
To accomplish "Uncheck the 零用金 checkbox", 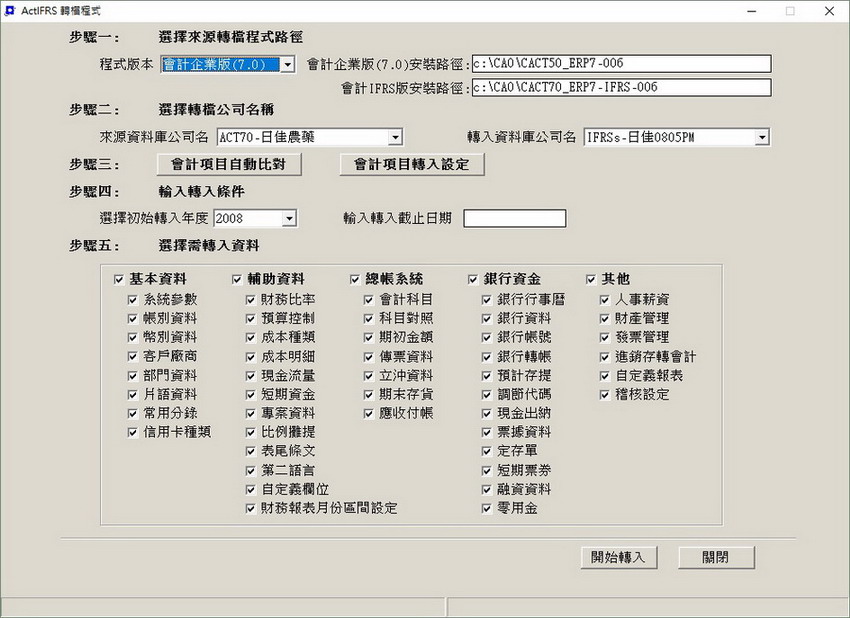I will tap(486, 508).
